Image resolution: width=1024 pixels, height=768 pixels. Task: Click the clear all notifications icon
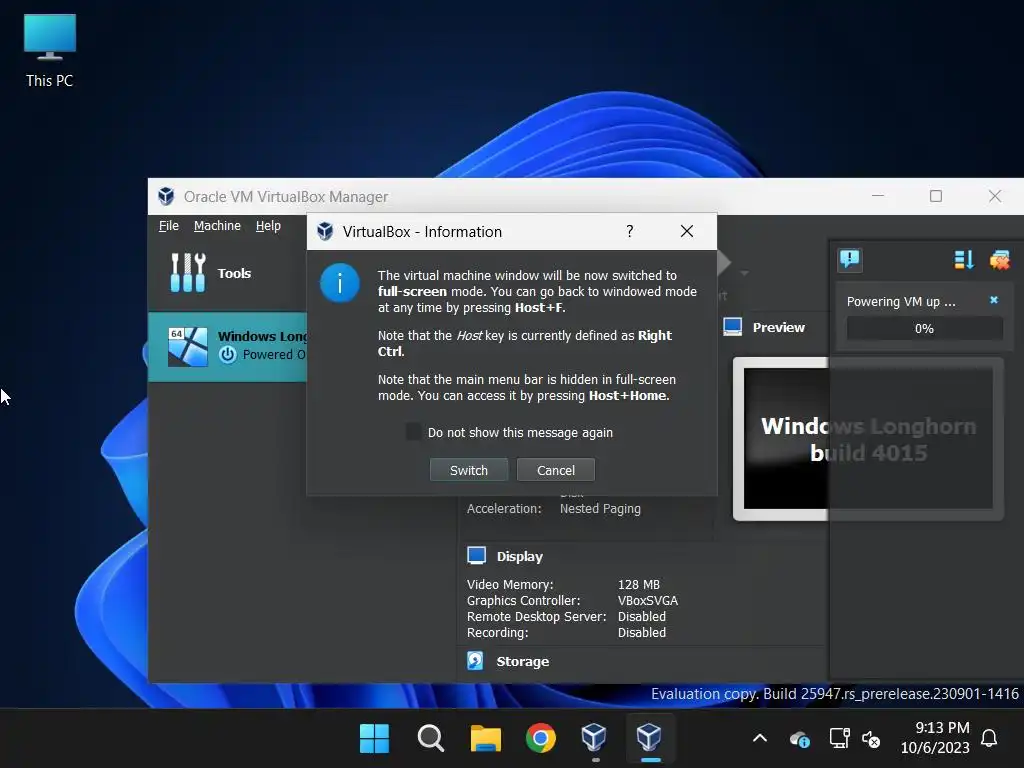click(x=999, y=260)
